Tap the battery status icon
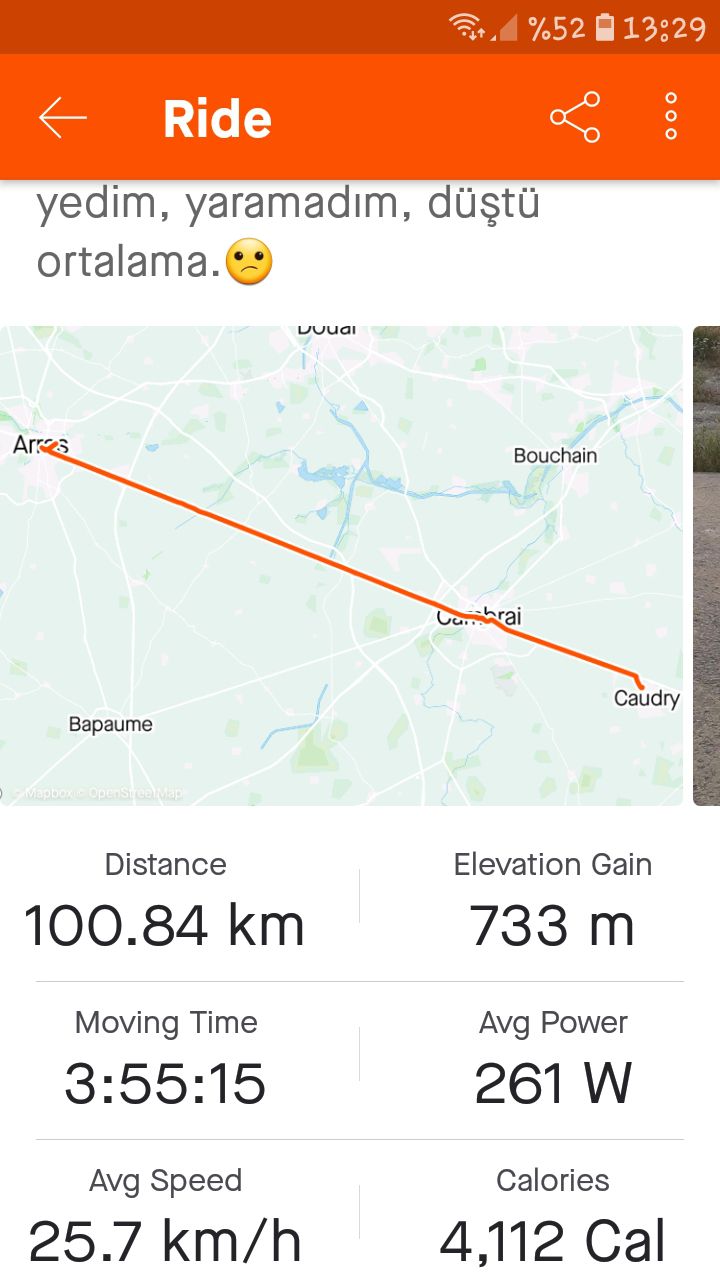This screenshot has width=720, height=1280. (x=604, y=27)
